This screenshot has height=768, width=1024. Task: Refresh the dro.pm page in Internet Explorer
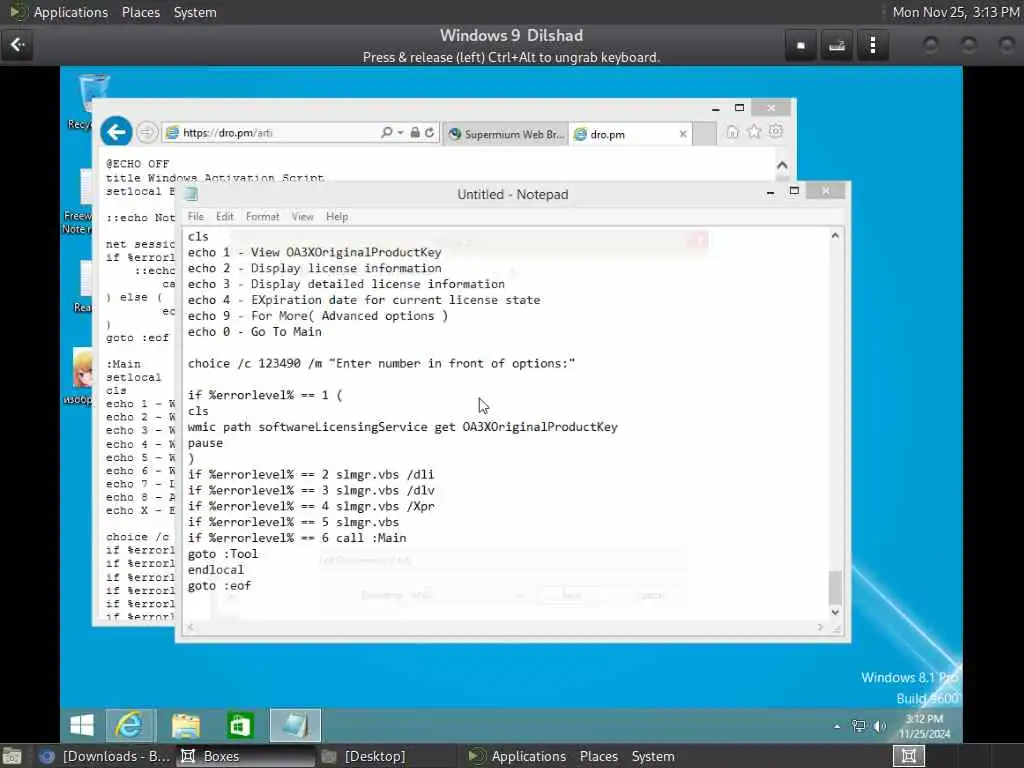pyautogui.click(x=430, y=133)
